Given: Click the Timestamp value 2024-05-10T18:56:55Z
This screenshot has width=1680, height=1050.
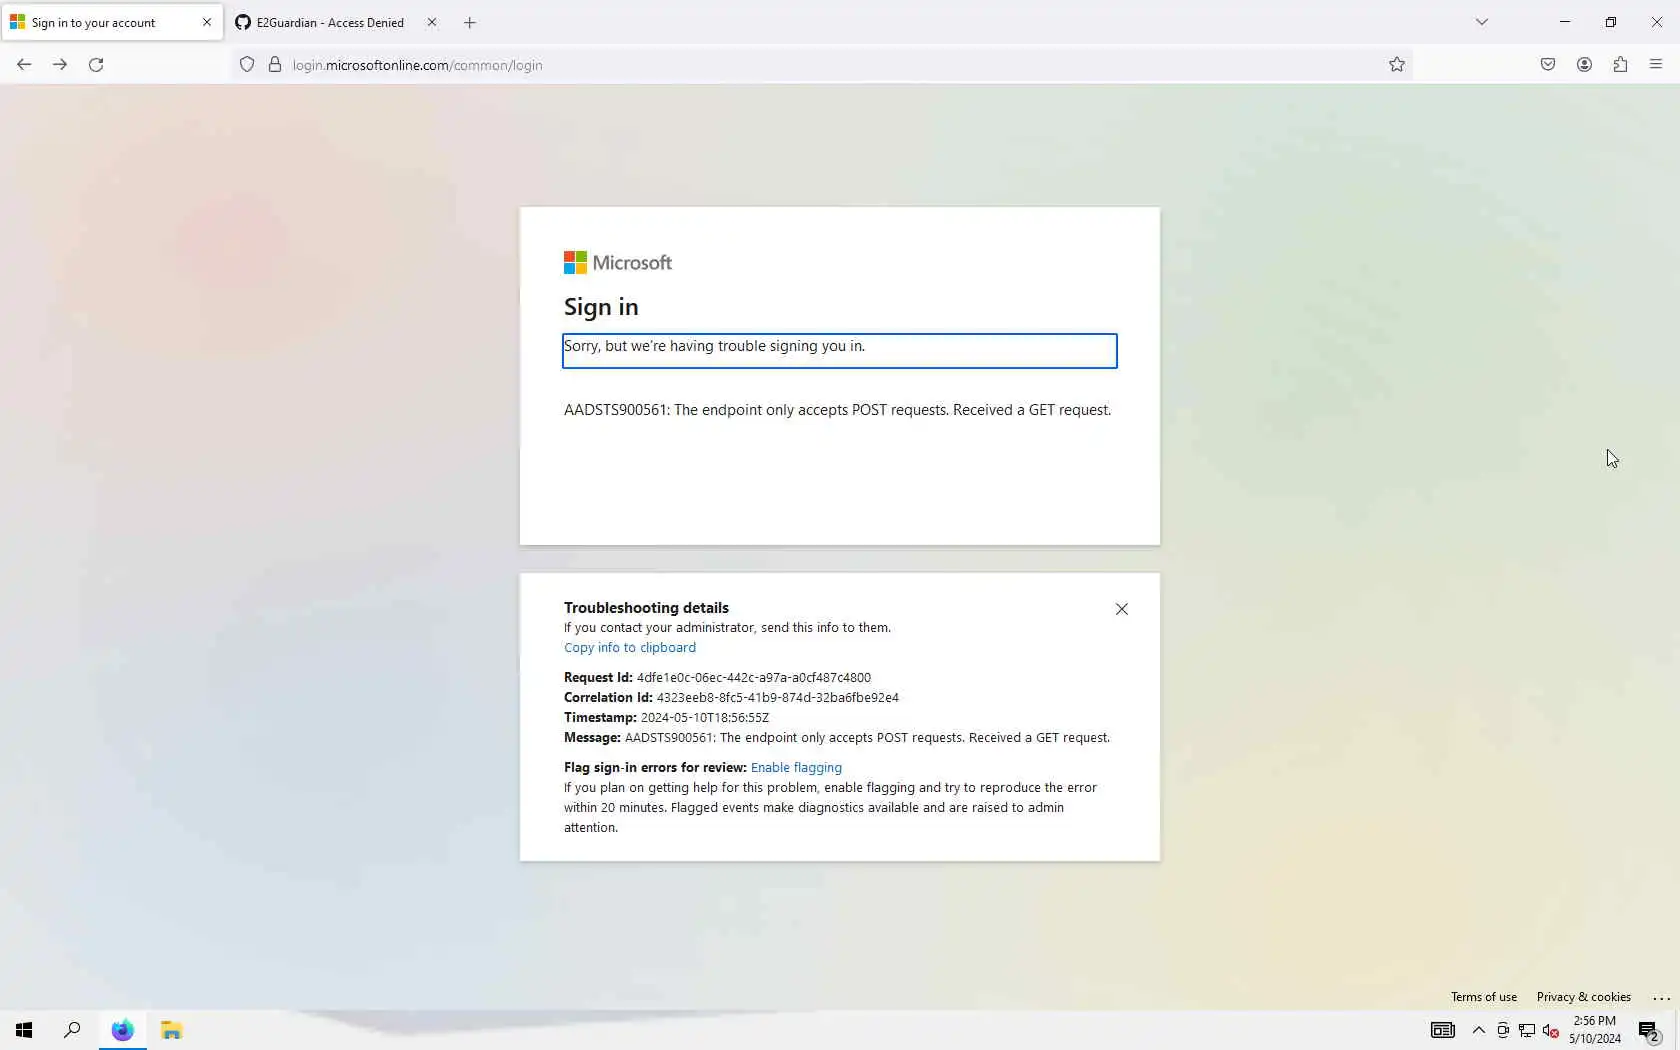Looking at the screenshot, I should click(x=705, y=718).
